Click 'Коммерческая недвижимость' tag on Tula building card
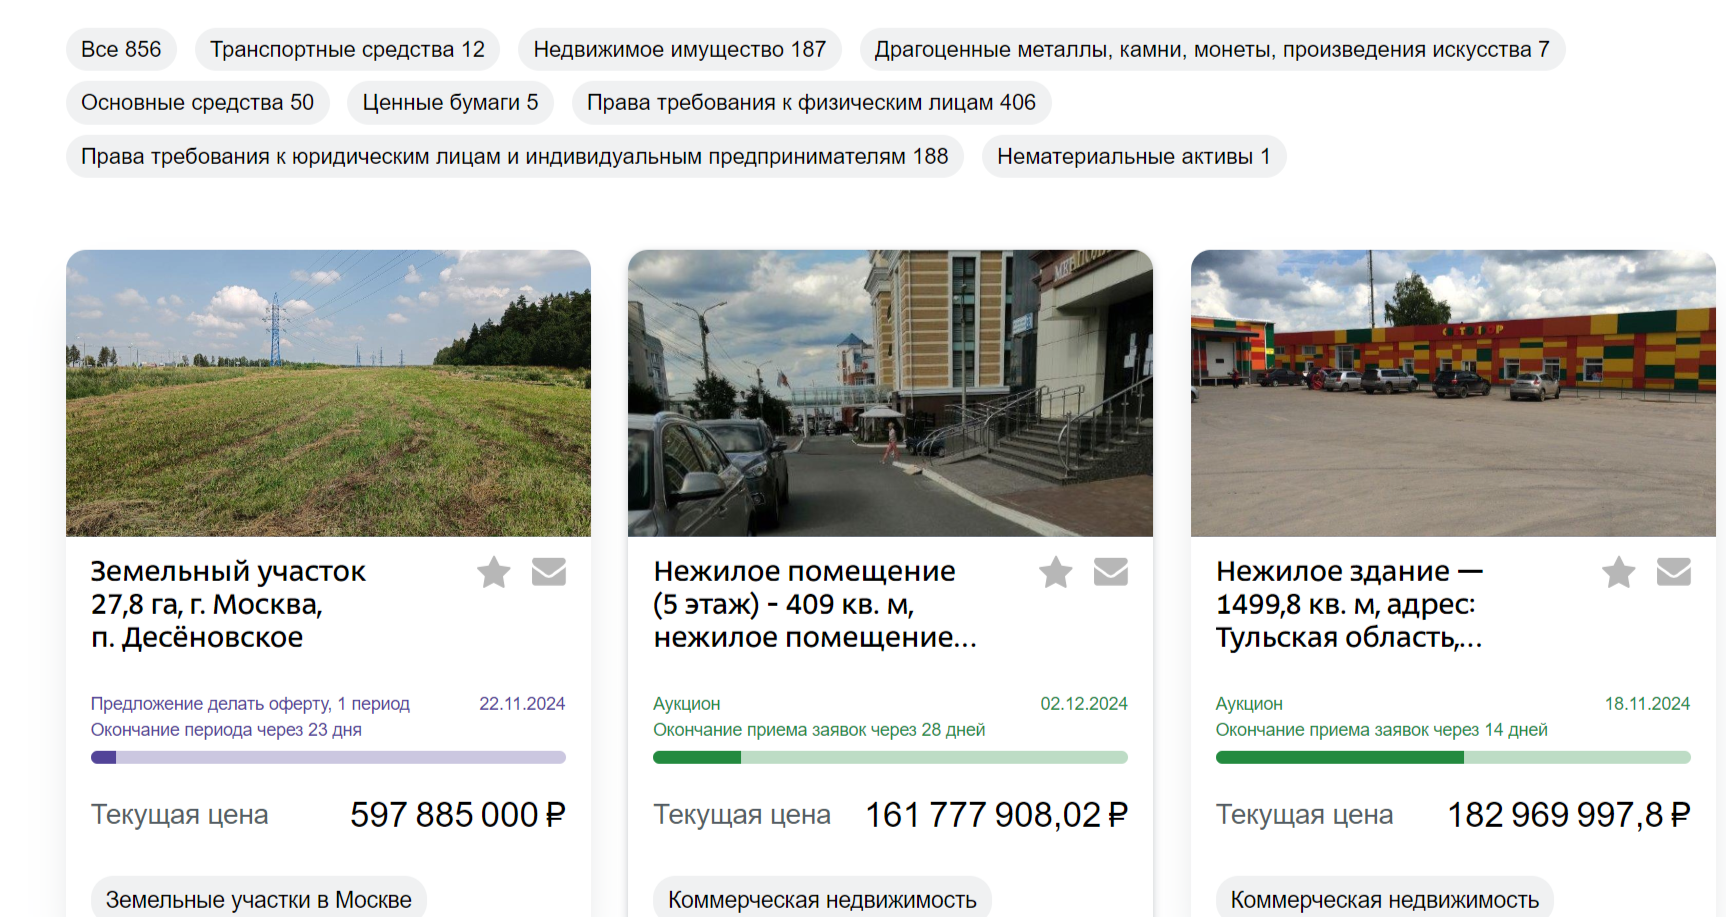 [x=1384, y=899]
